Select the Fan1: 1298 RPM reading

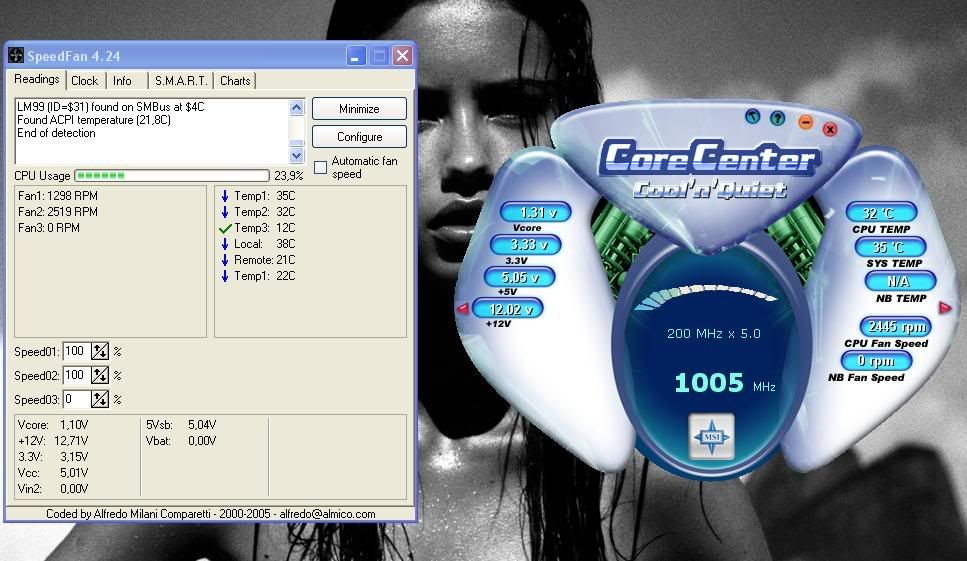[x=57, y=195]
